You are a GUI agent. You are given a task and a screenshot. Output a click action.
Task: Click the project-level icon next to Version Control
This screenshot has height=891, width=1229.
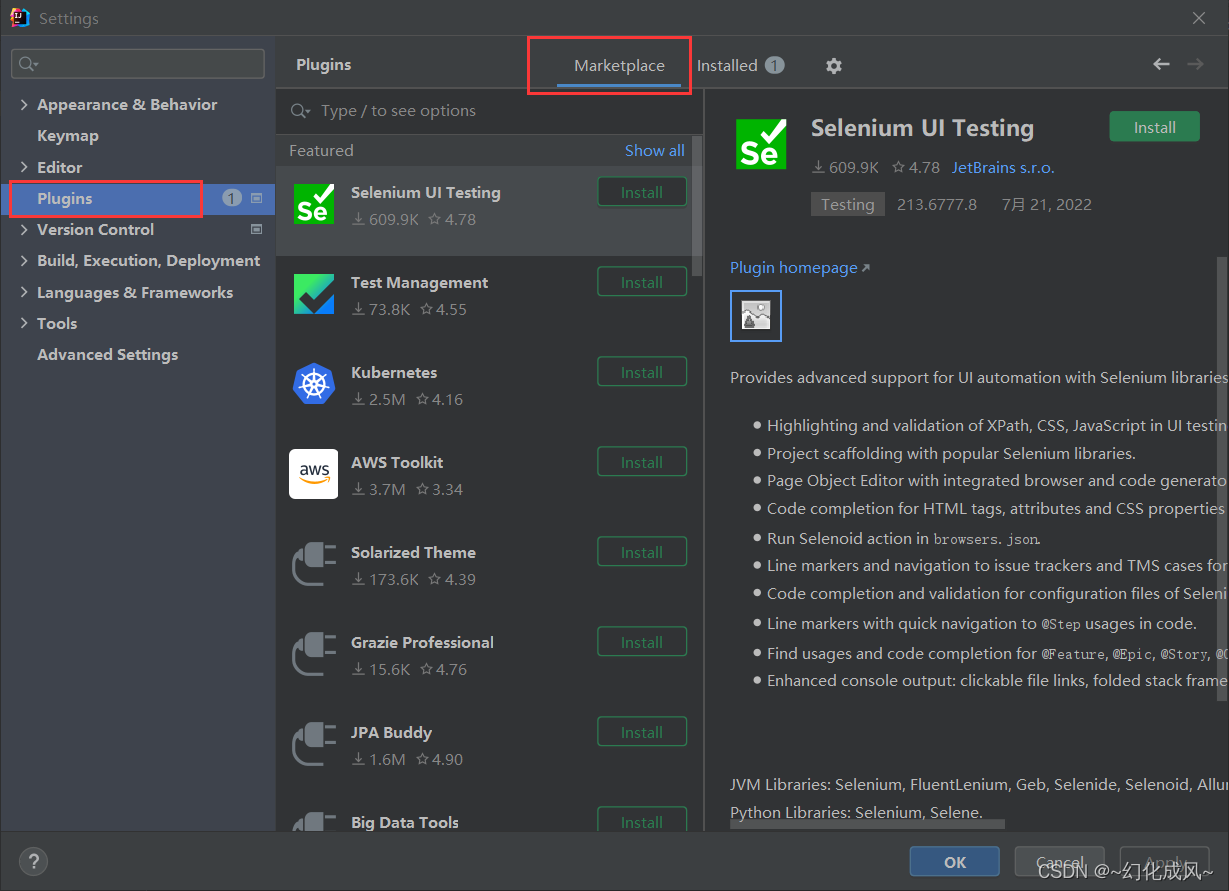[x=256, y=229]
